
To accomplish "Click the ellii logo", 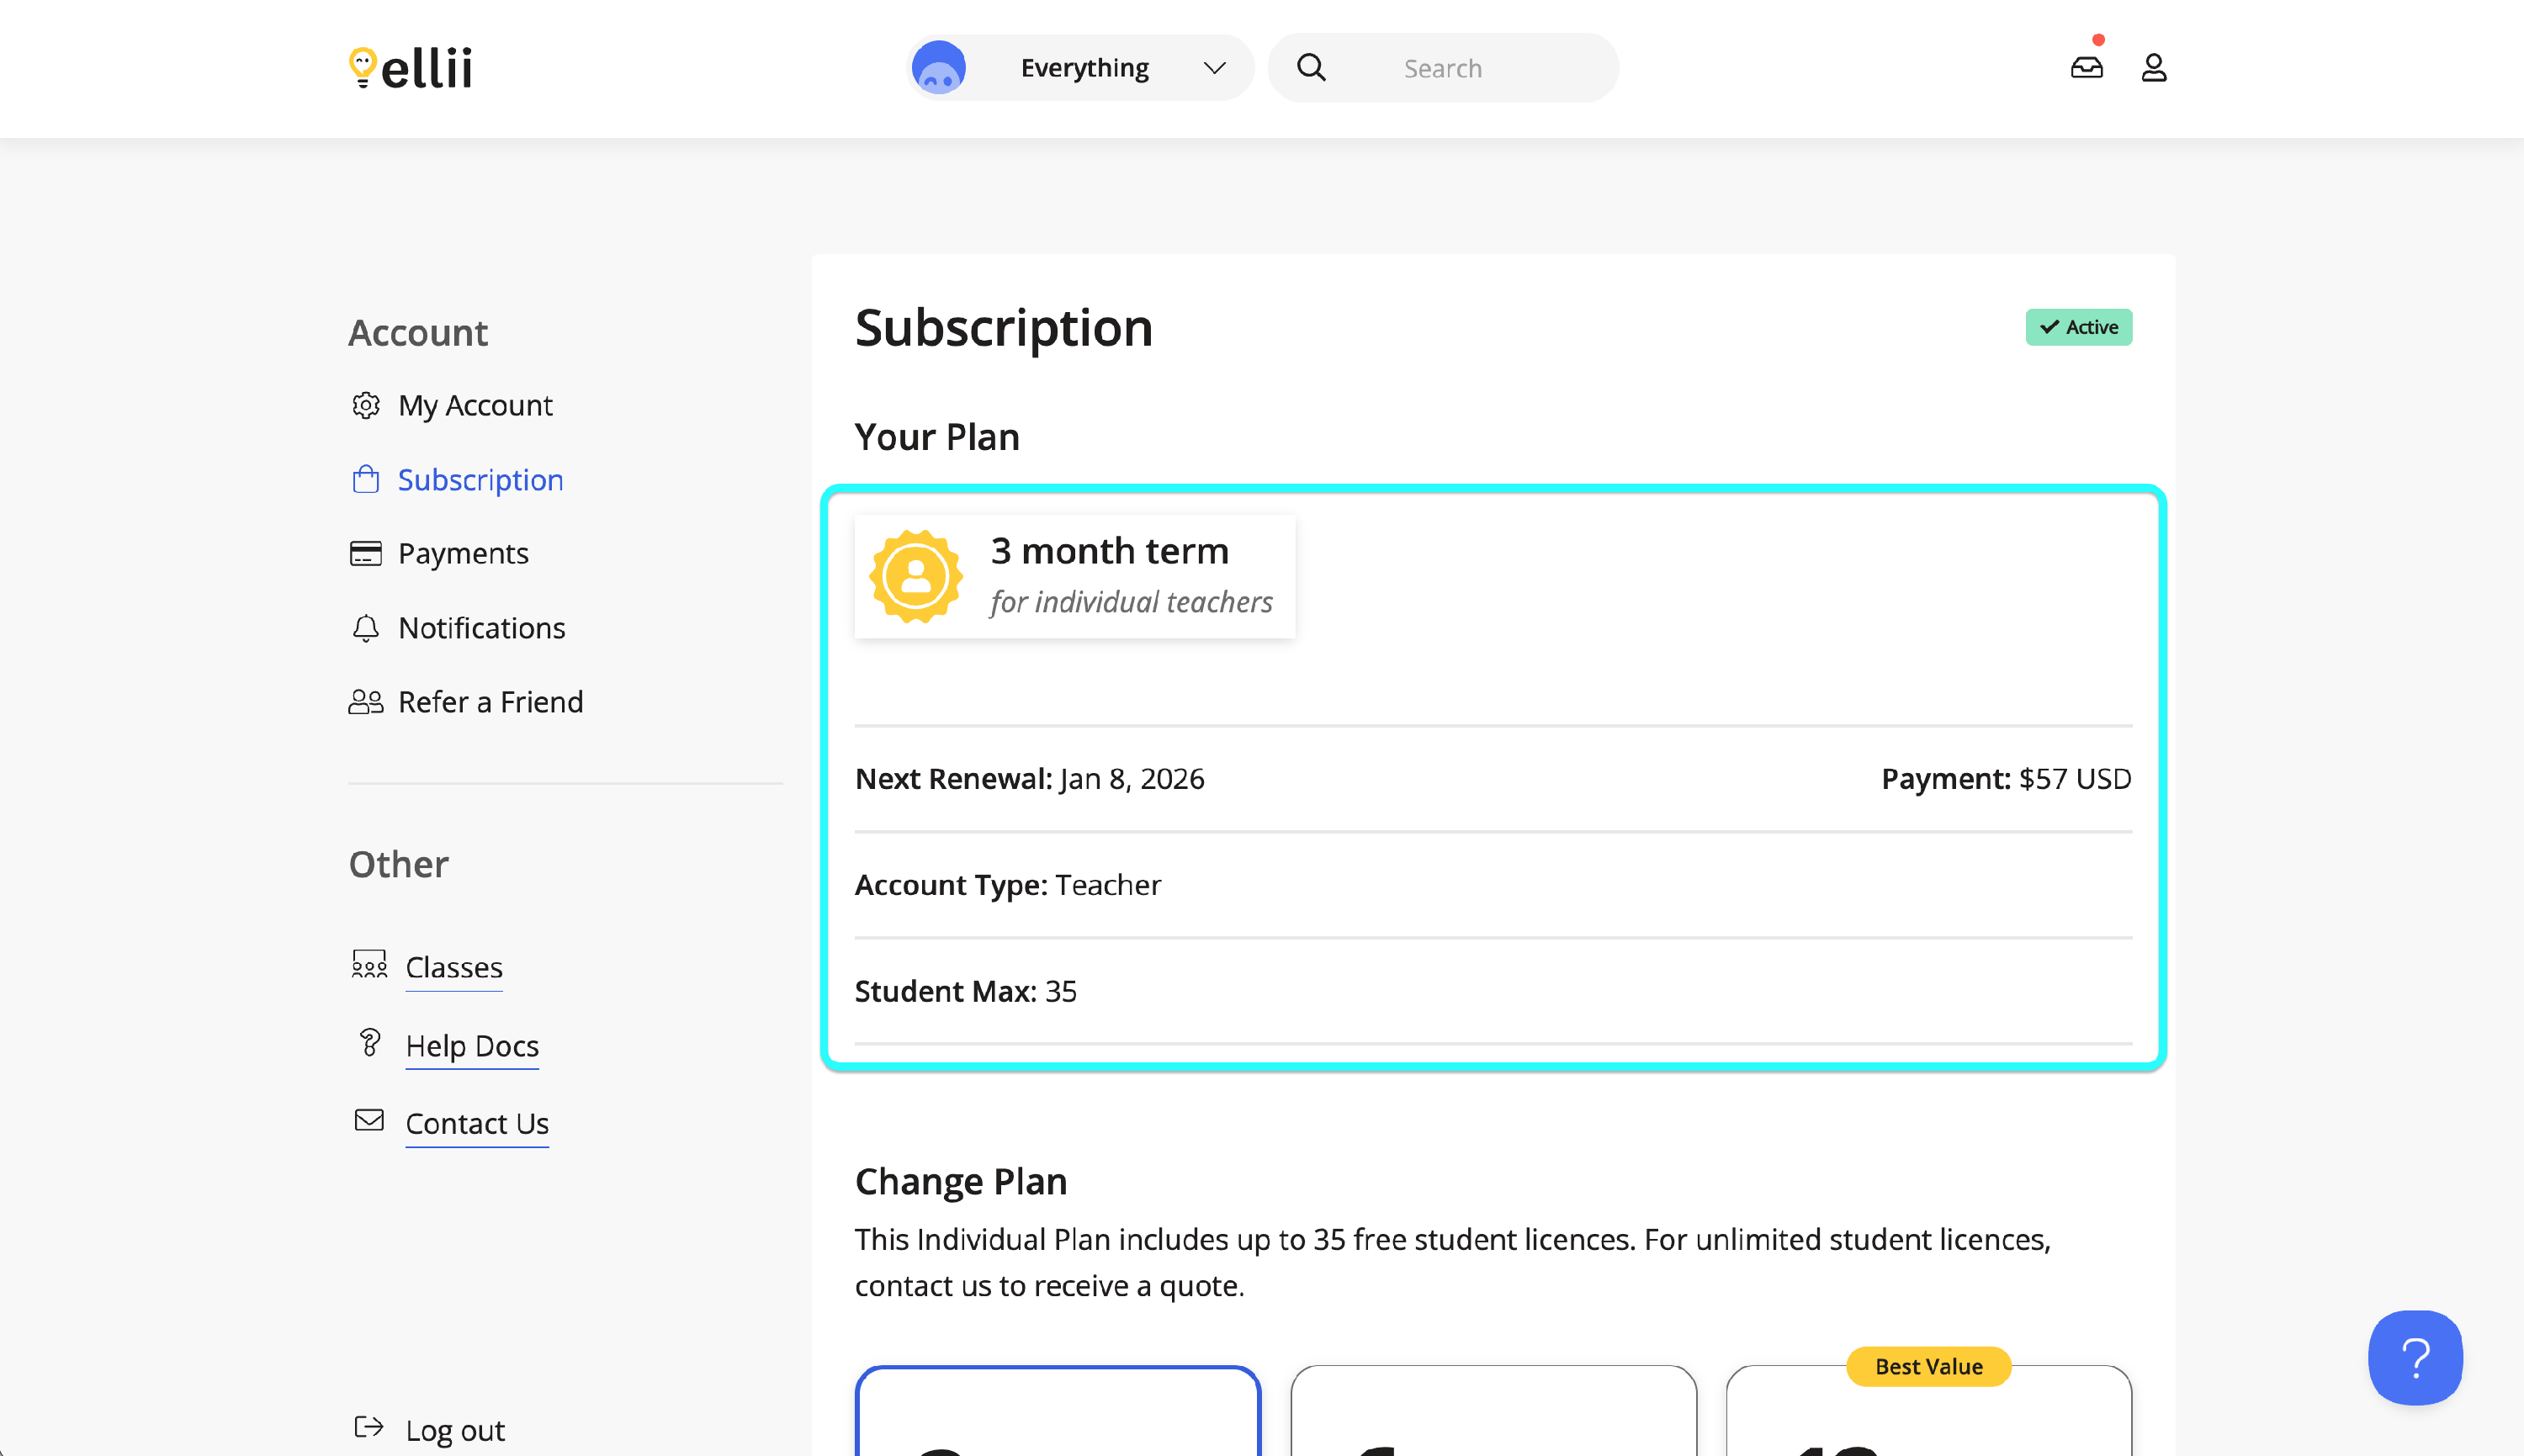I will point(410,68).
